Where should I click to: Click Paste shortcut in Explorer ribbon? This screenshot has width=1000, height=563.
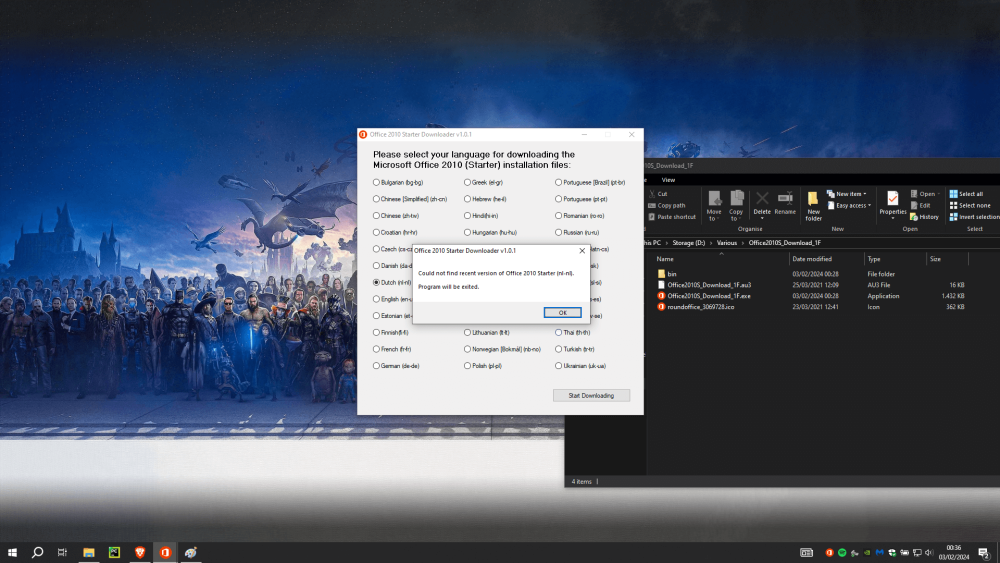(672, 217)
